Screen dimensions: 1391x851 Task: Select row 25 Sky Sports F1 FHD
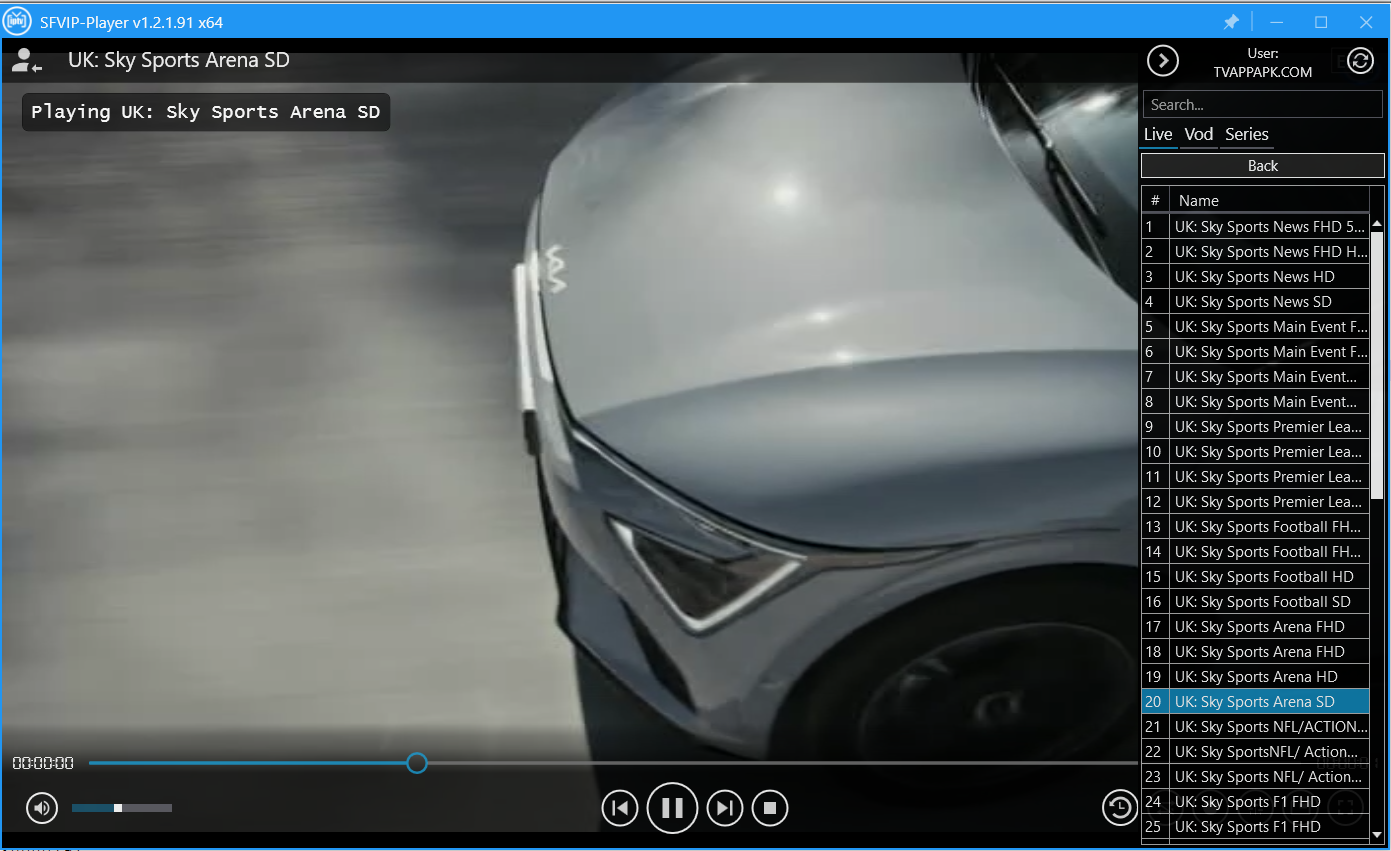pos(1256,827)
